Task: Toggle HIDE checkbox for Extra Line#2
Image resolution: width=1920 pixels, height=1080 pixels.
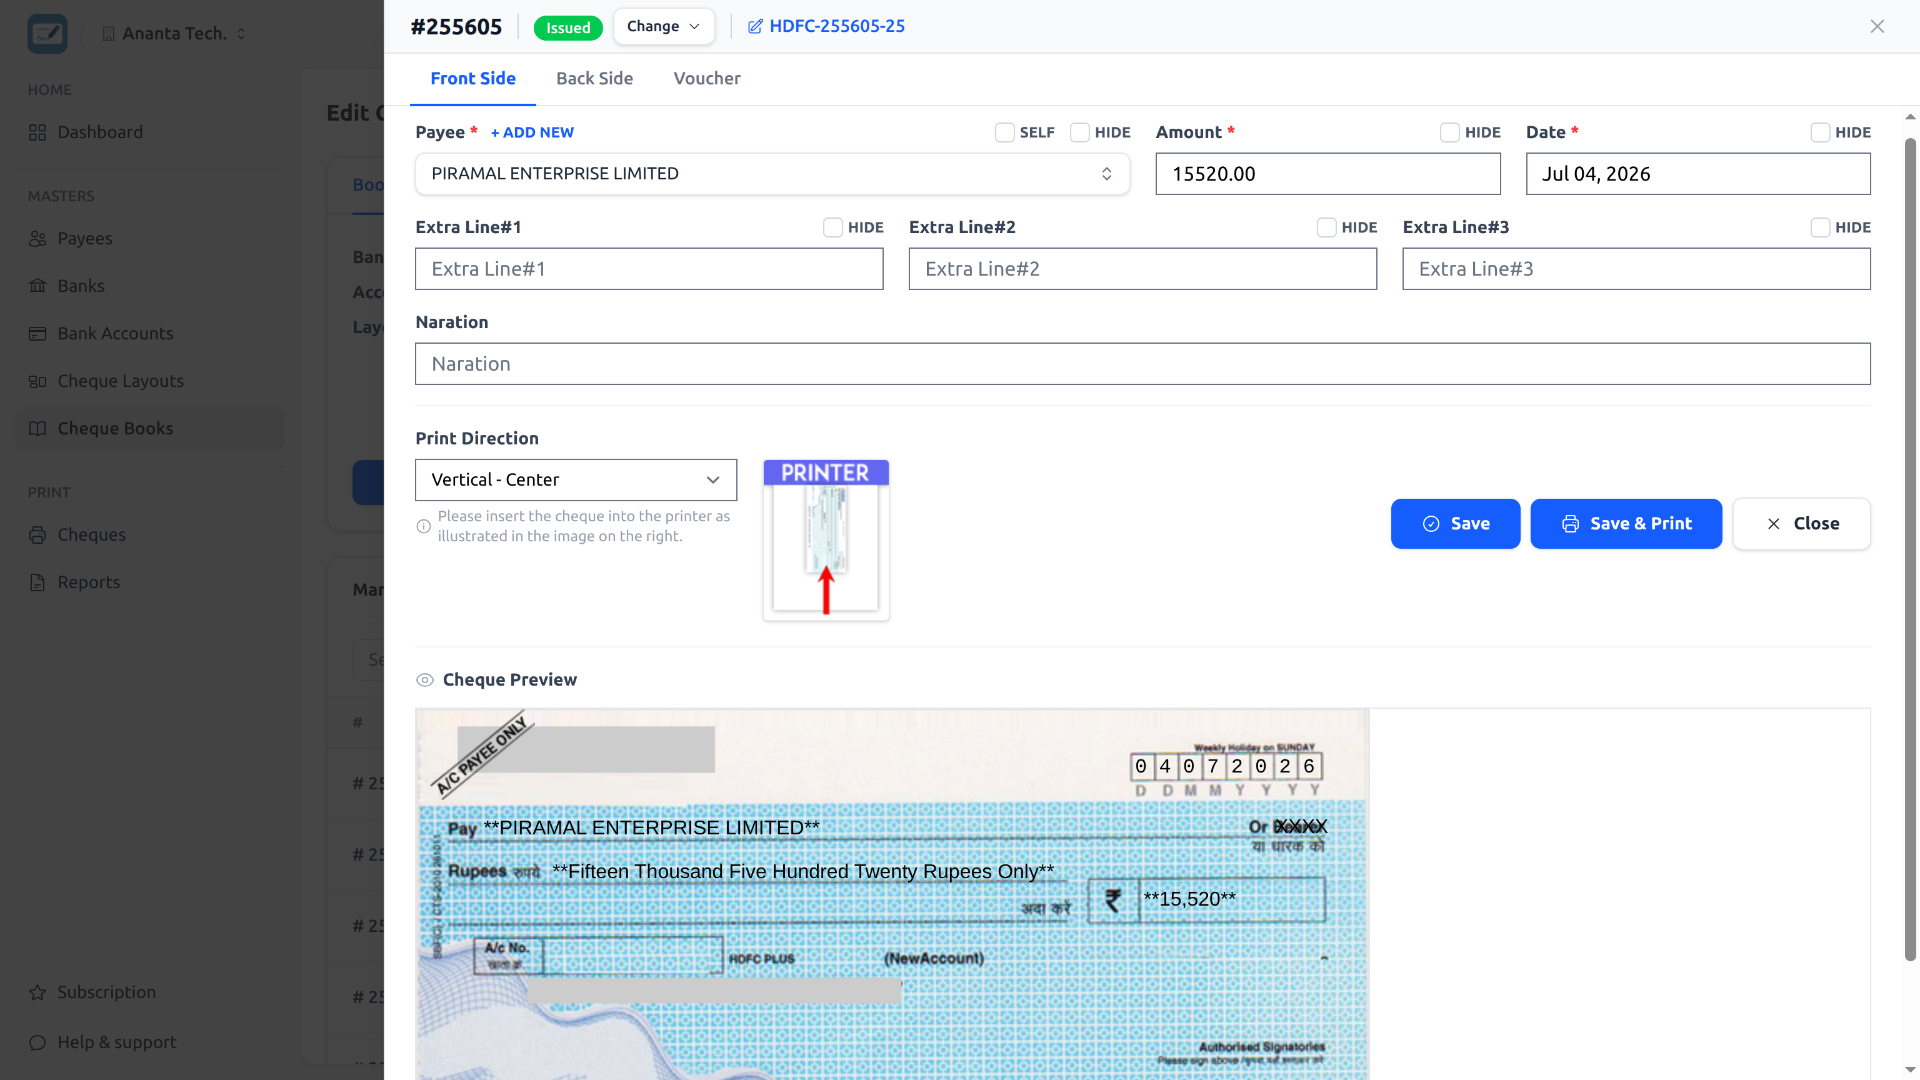Action: (x=1327, y=228)
